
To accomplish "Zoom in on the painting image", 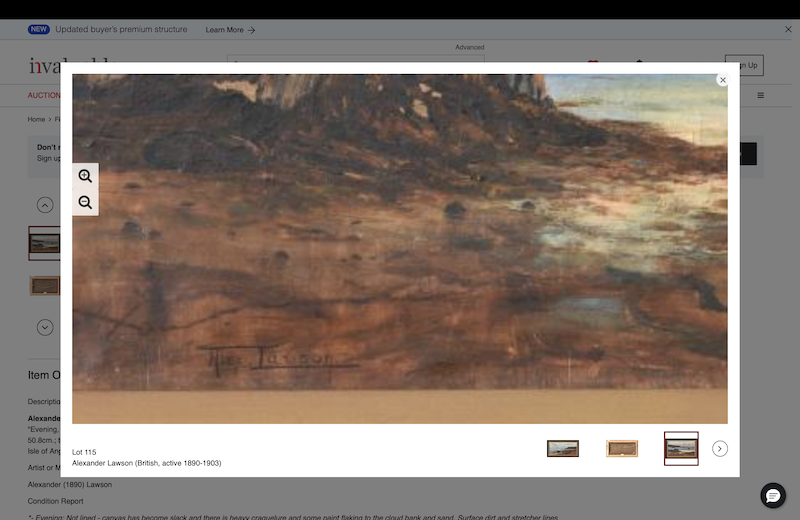I will 85,176.
